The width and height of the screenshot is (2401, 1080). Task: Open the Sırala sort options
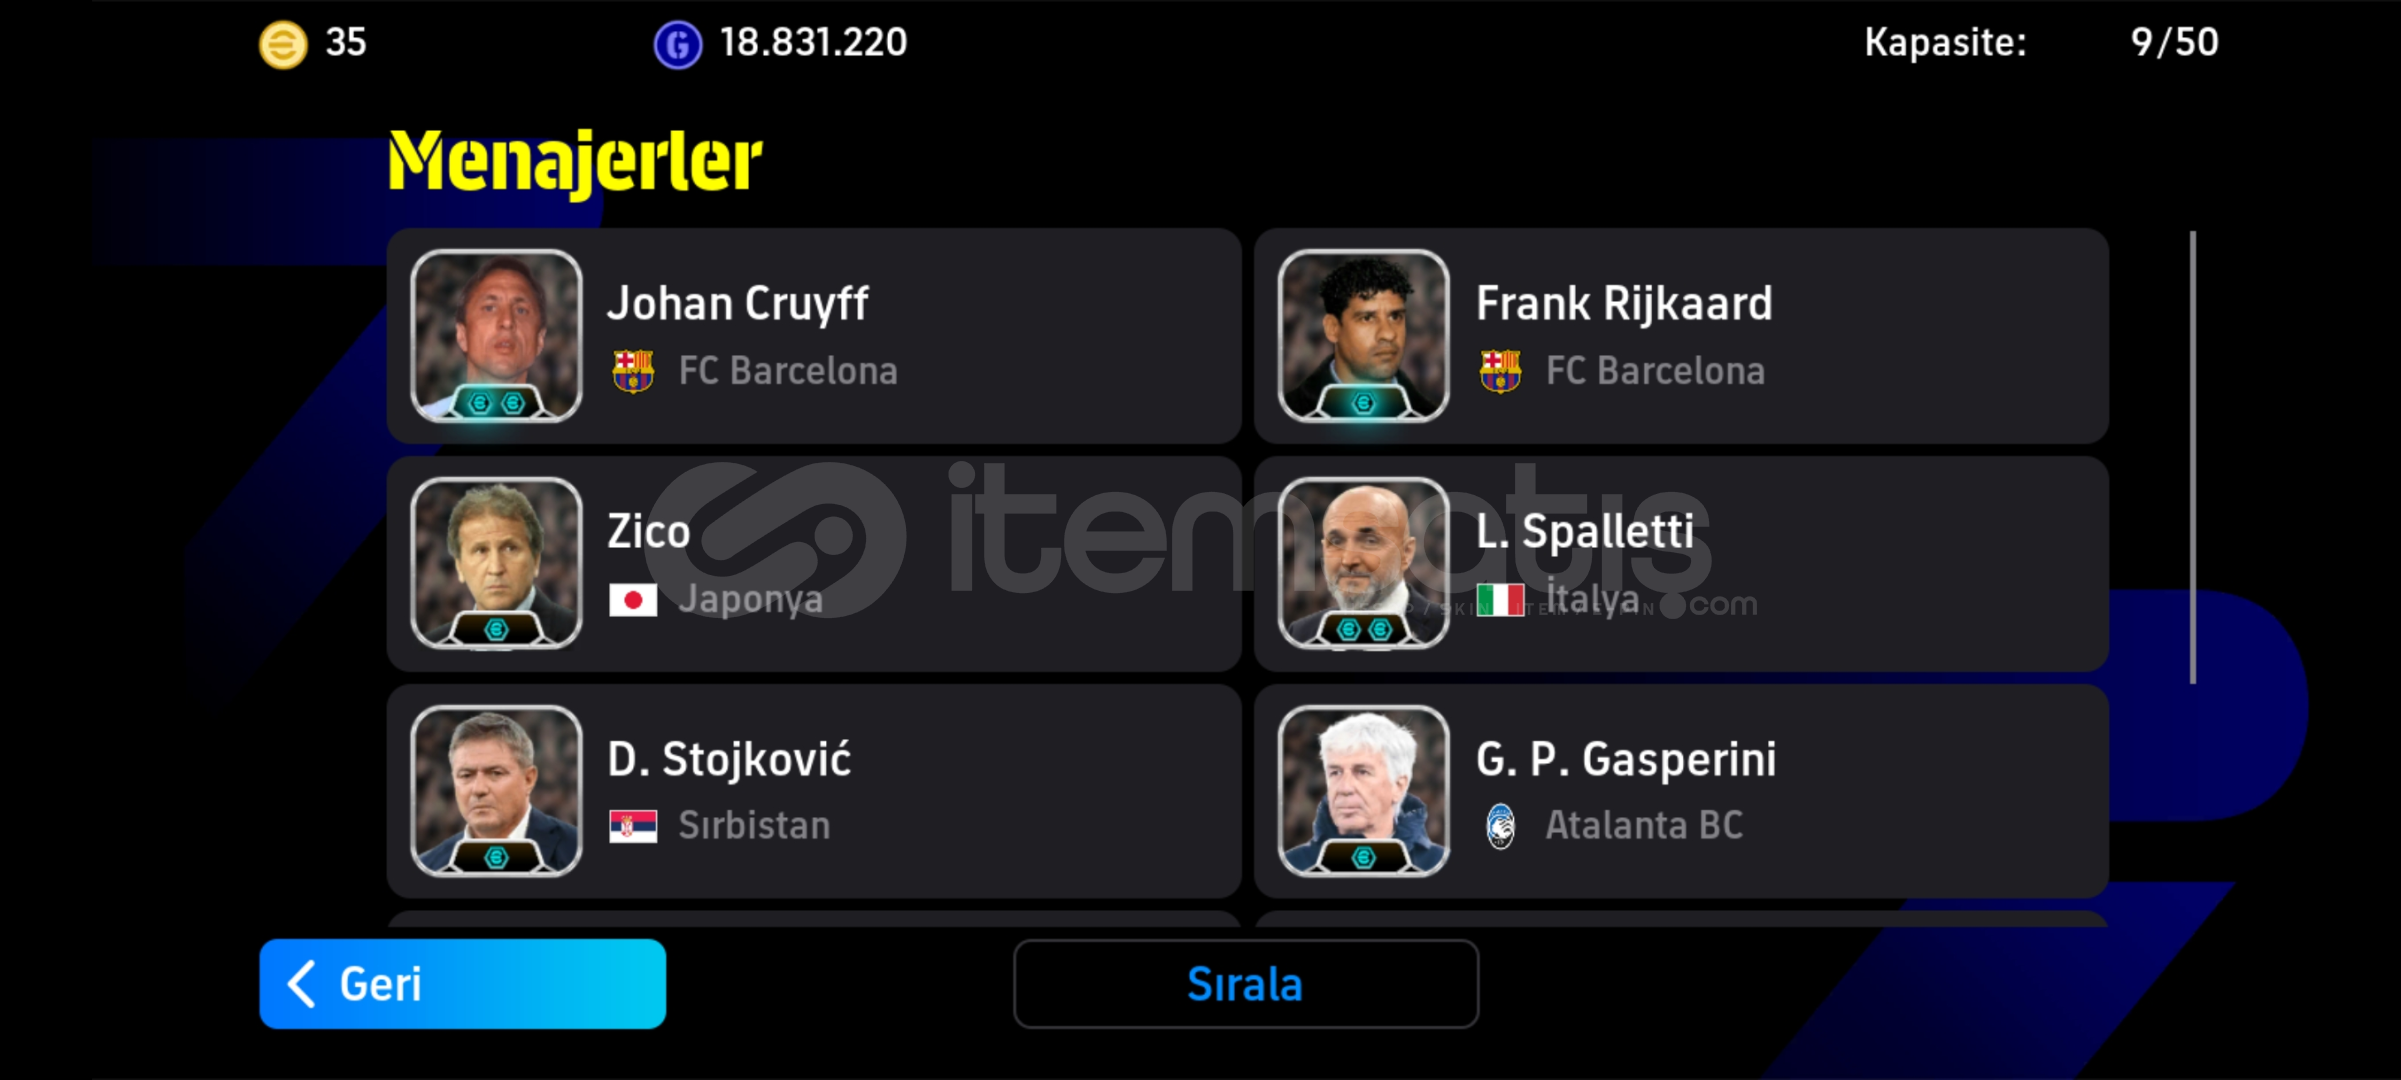click(x=1246, y=984)
